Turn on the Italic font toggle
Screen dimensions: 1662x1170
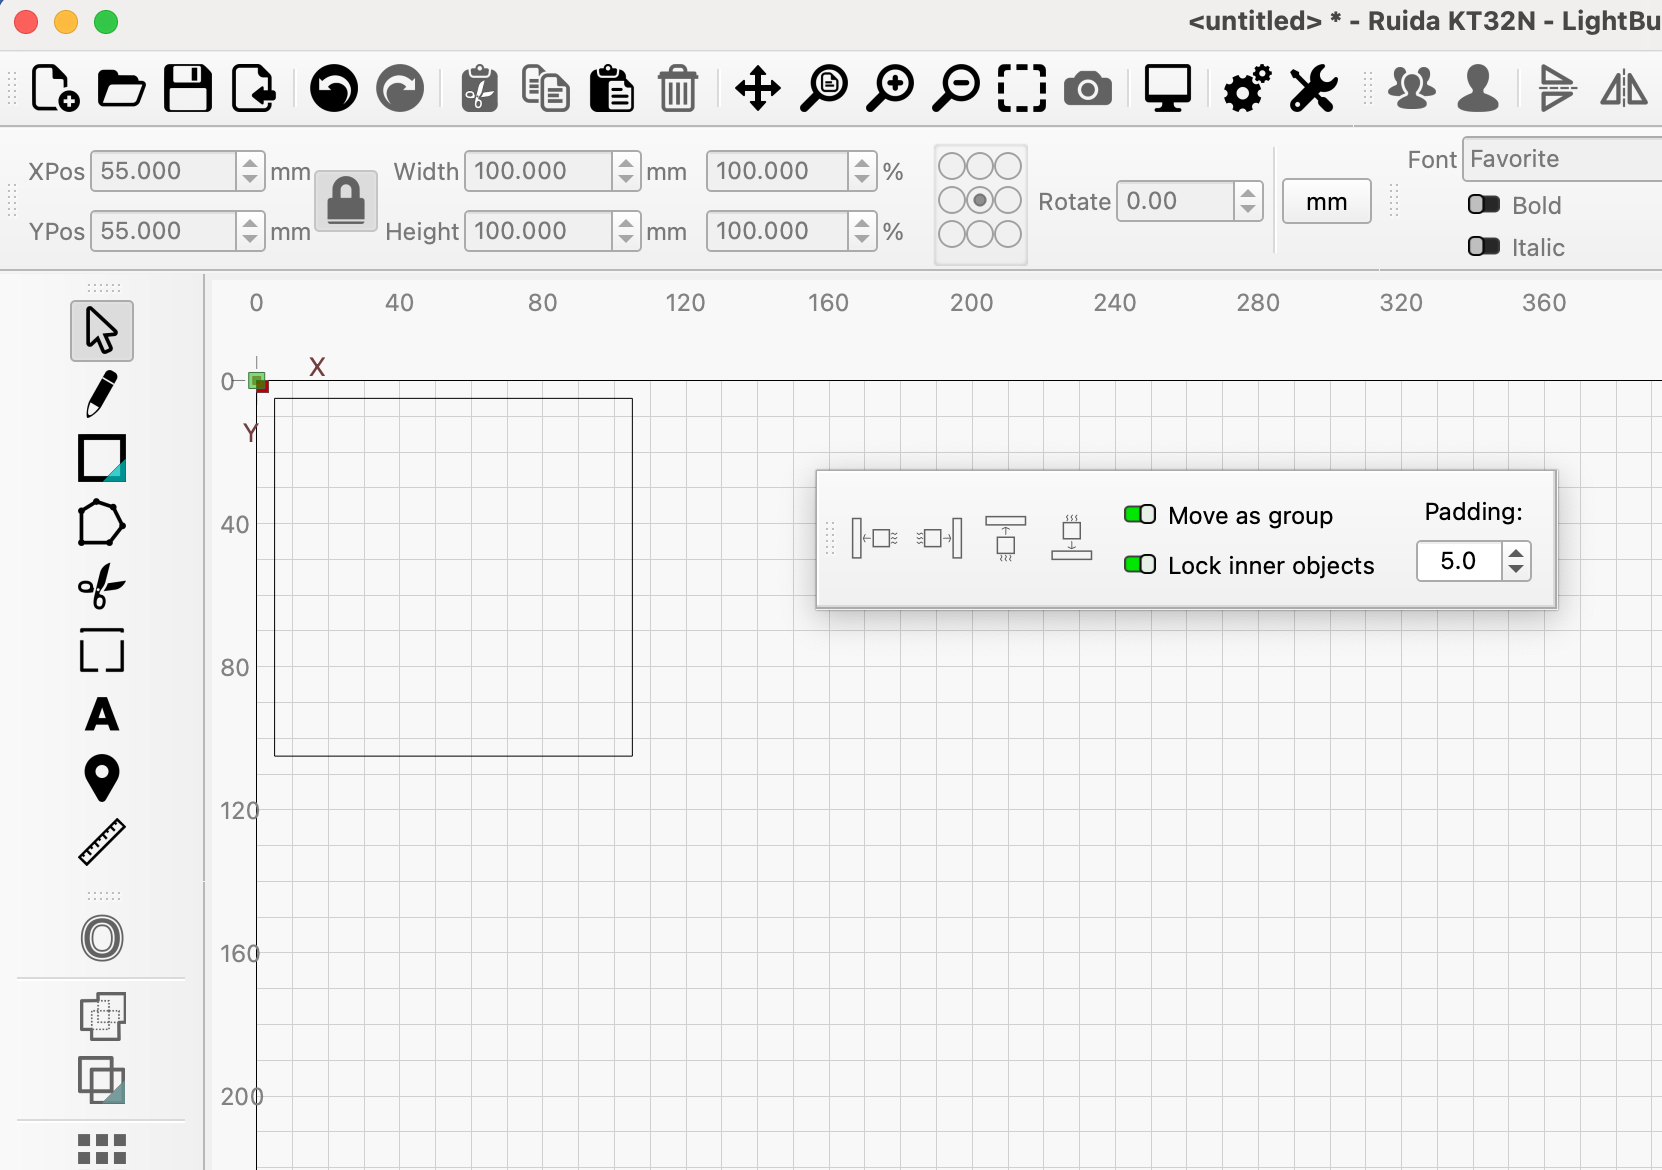pyautogui.click(x=1483, y=247)
